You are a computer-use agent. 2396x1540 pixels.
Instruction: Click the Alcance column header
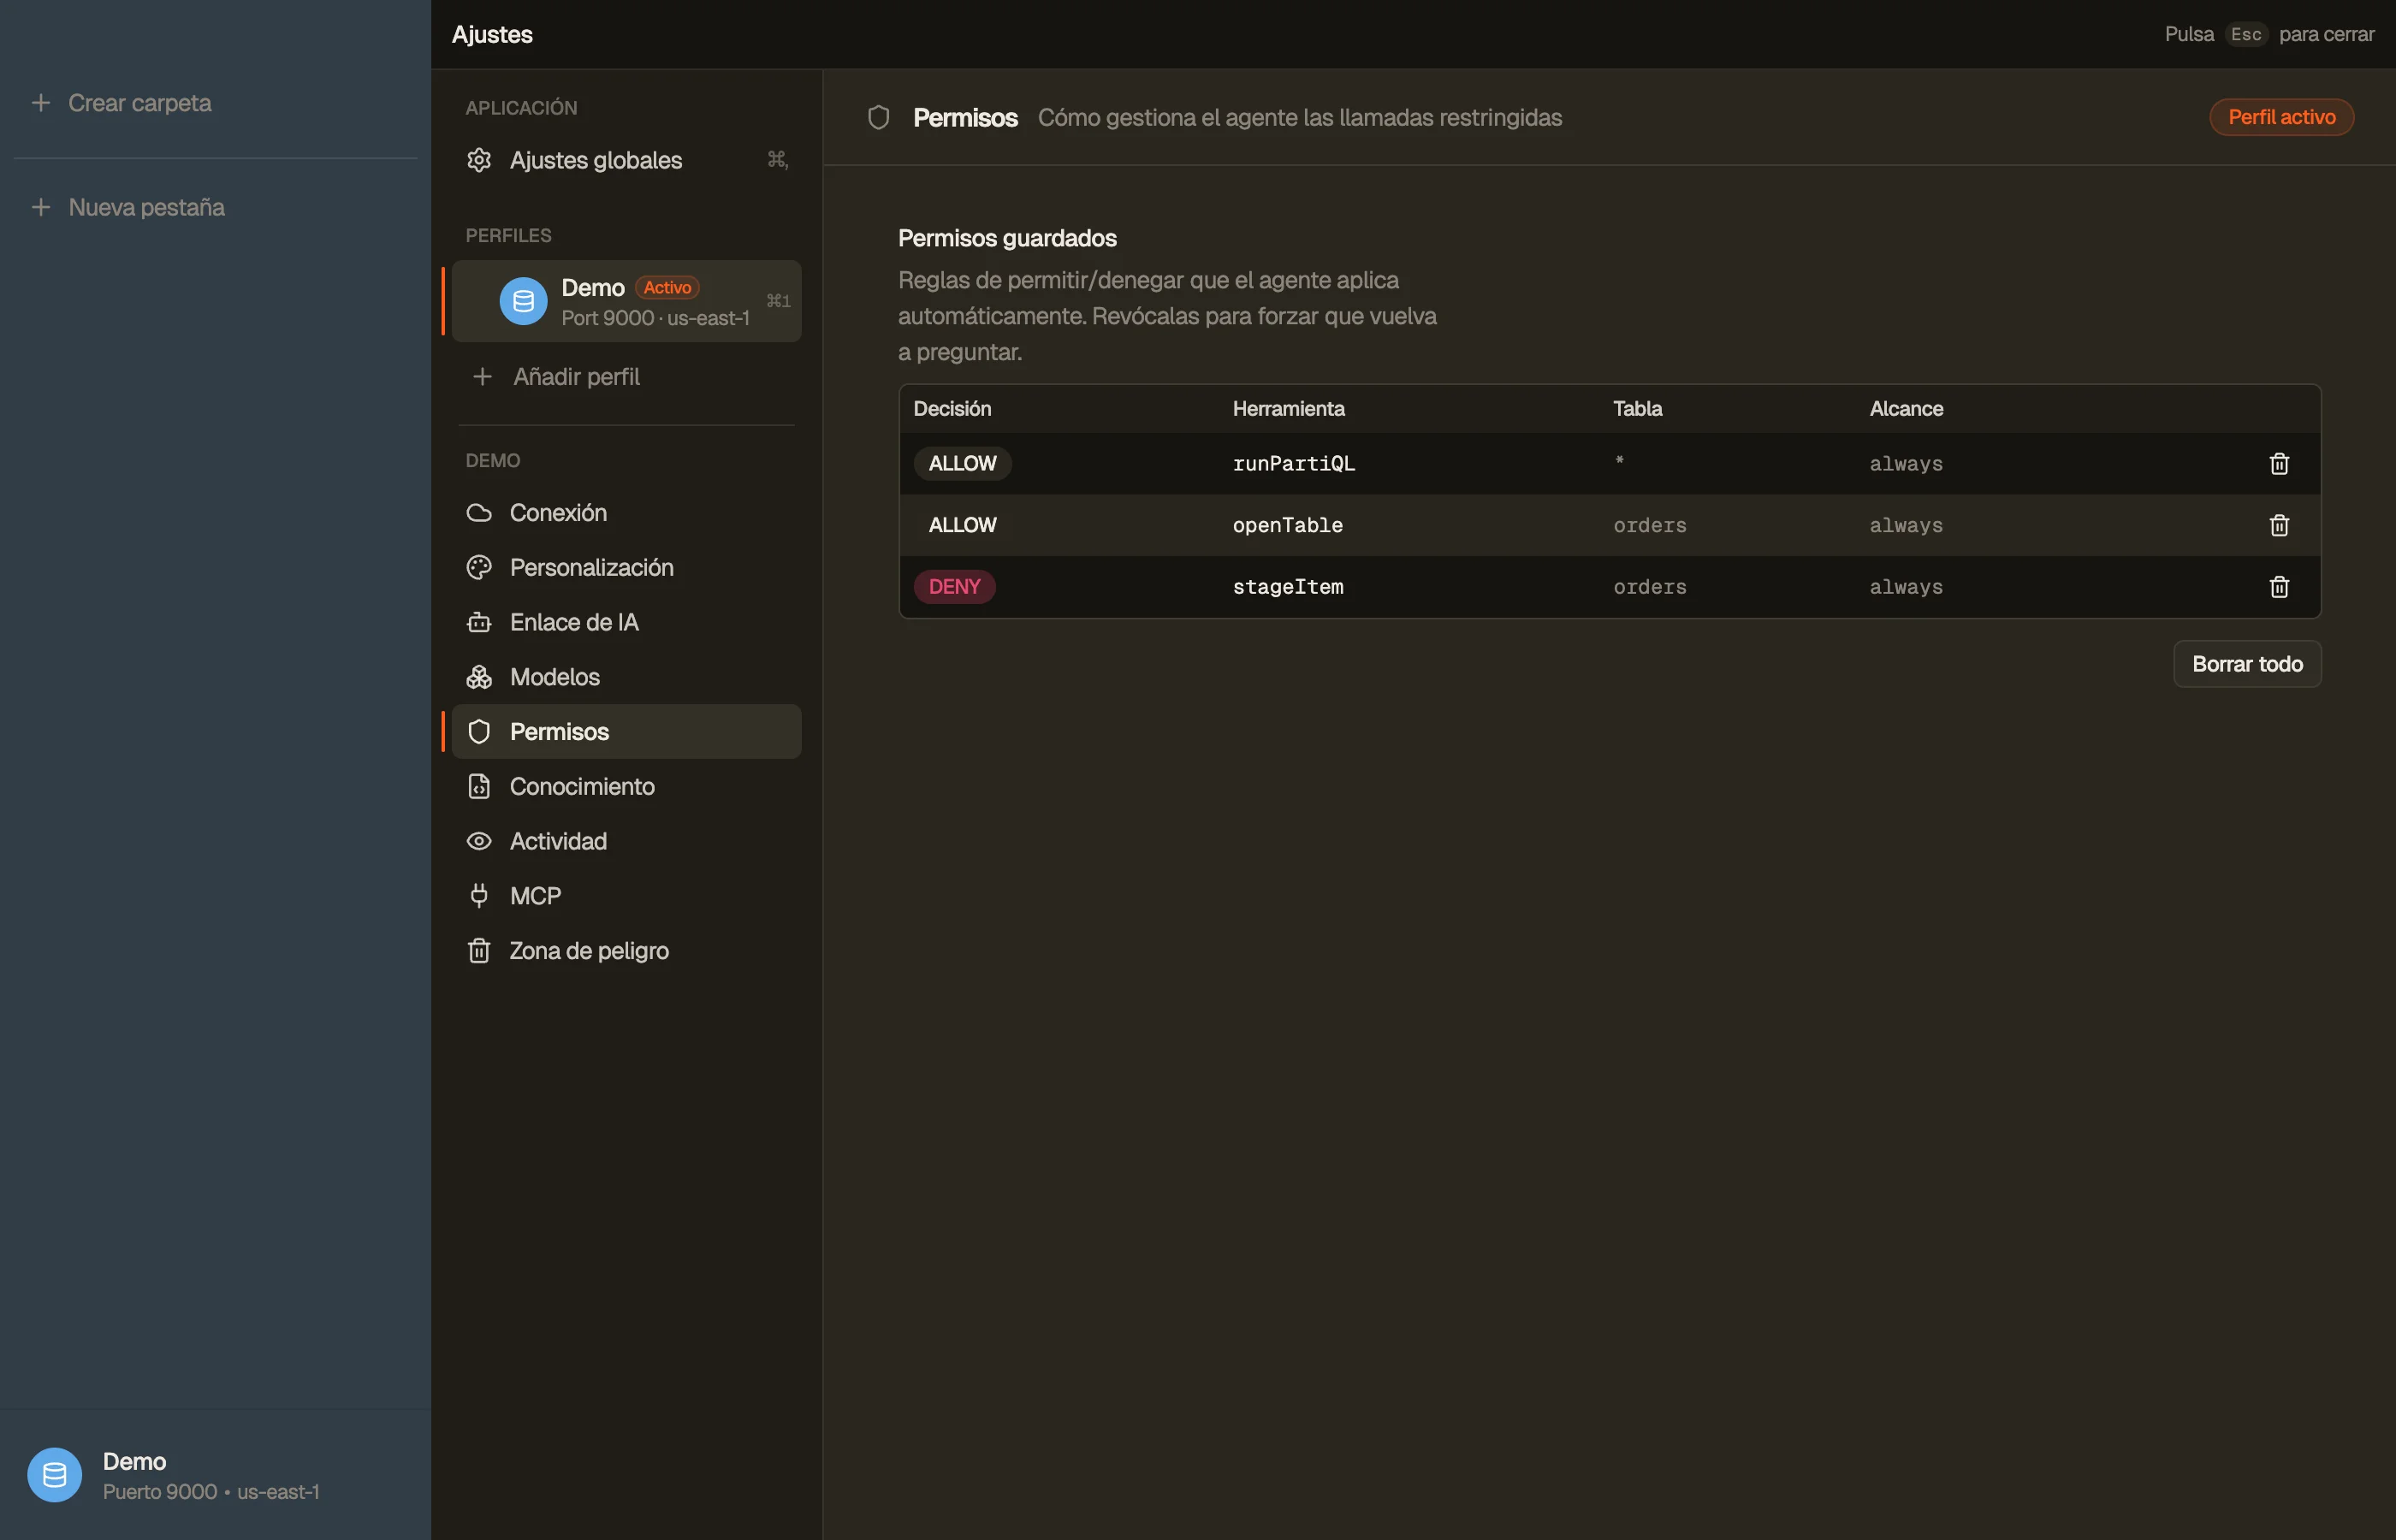point(1906,408)
